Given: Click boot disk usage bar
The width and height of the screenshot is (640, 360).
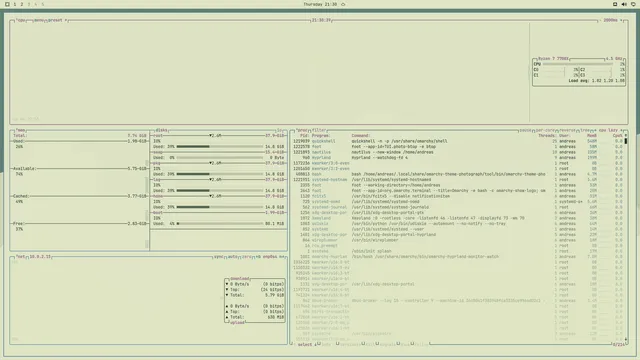Looking at the screenshot, I should [220, 224].
